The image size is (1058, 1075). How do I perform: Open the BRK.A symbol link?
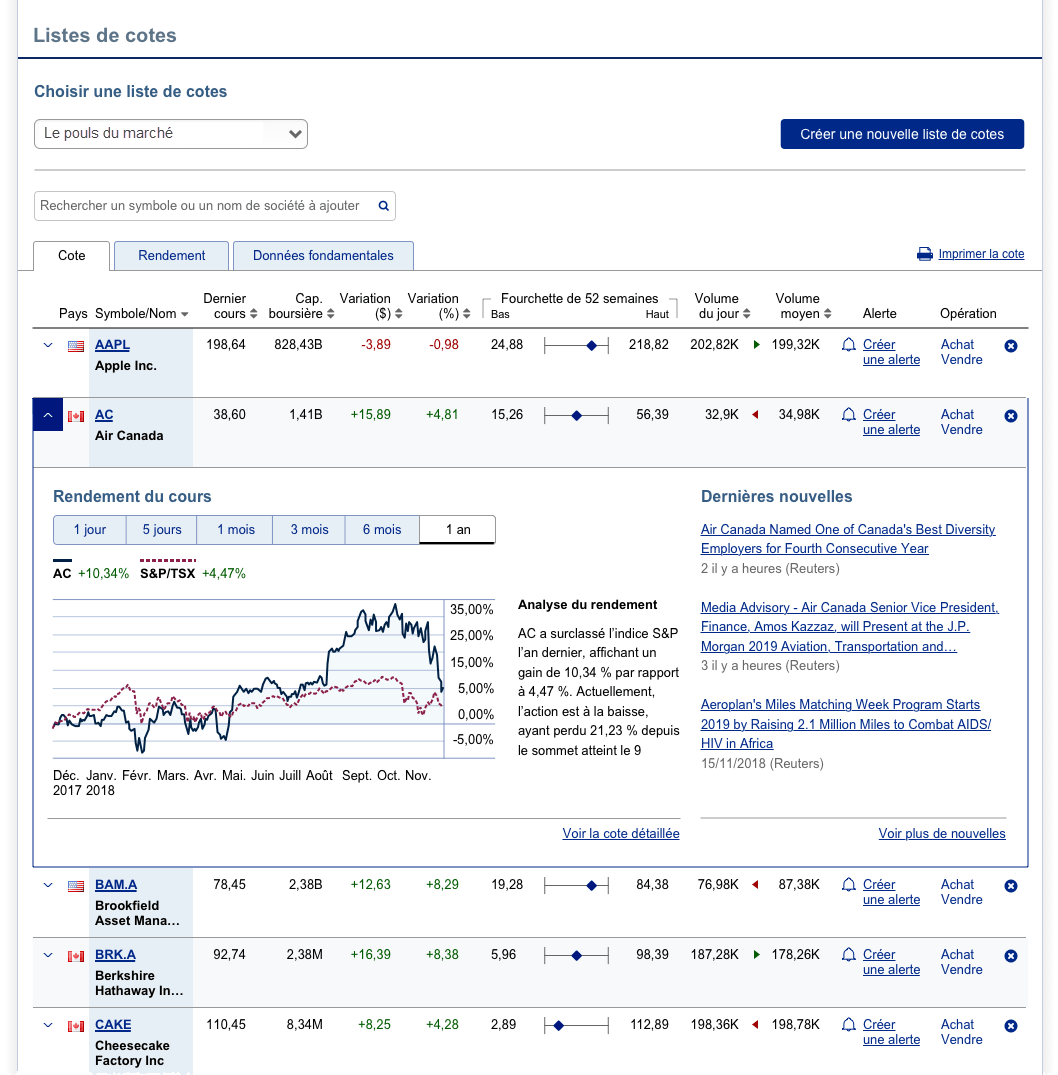tap(115, 955)
